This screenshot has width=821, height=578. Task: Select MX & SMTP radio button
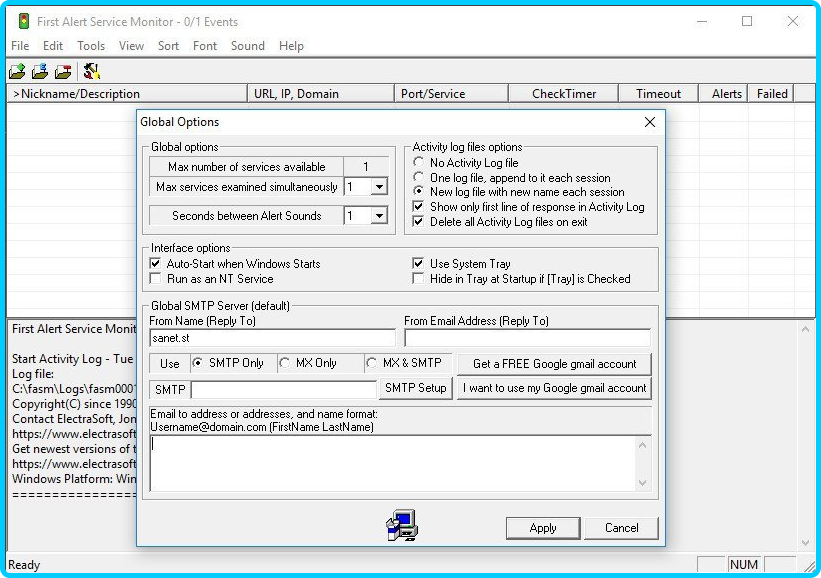[x=372, y=363]
